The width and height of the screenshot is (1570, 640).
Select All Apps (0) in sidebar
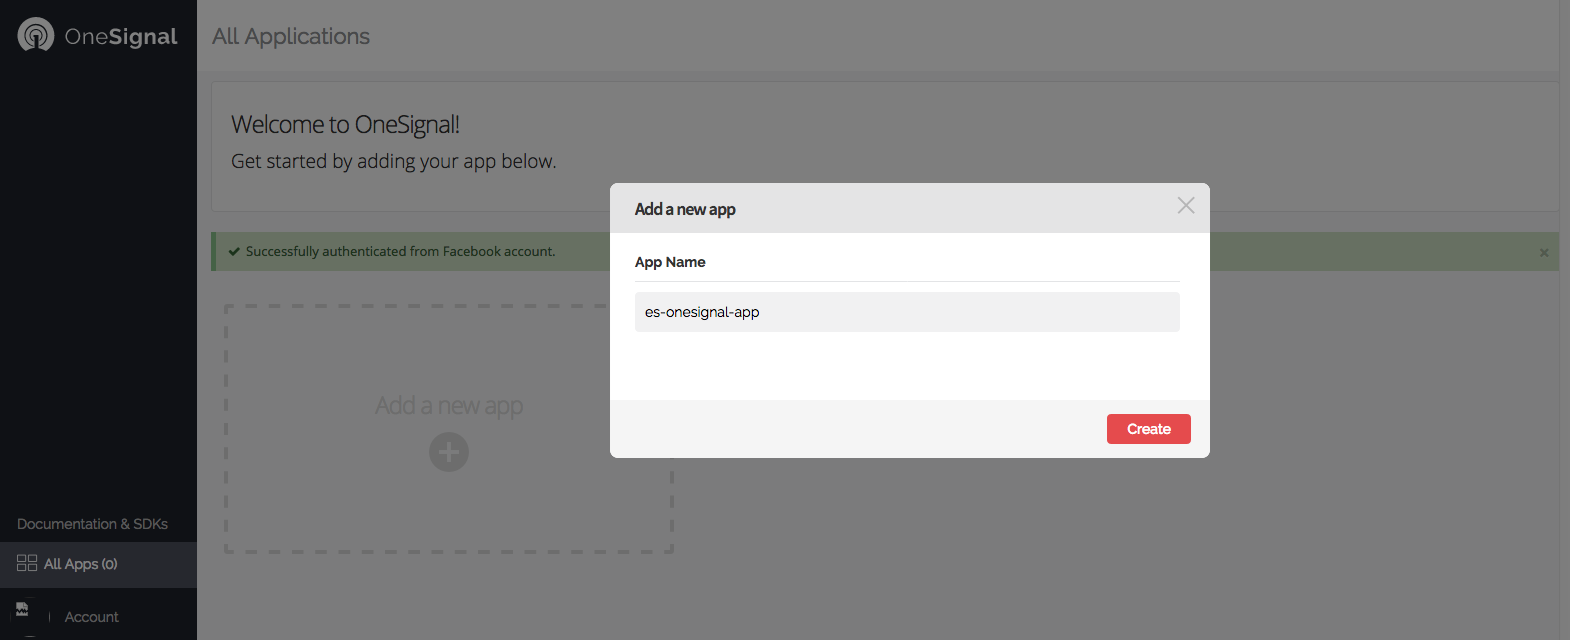tap(98, 564)
